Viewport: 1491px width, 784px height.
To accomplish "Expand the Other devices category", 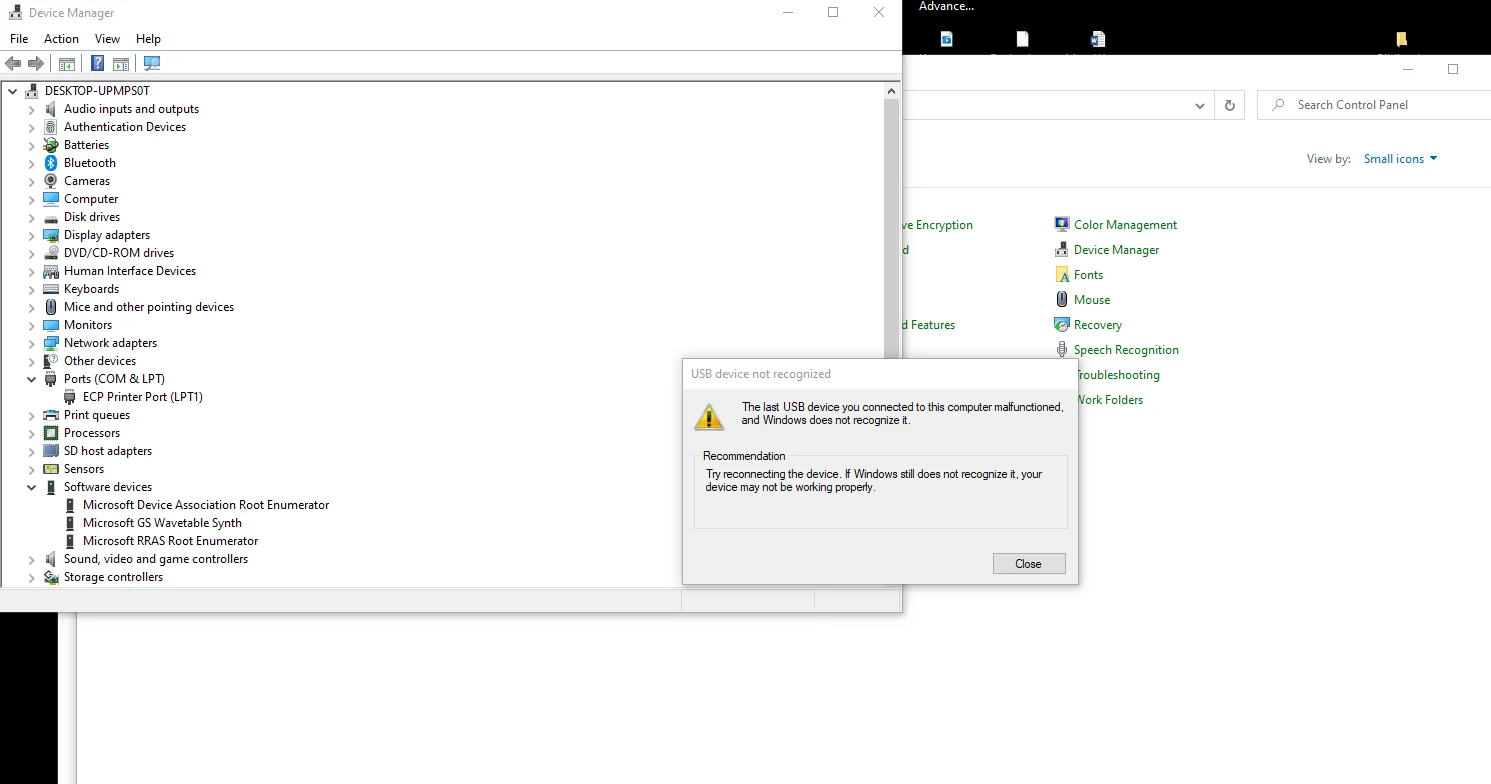I will [32, 361].
